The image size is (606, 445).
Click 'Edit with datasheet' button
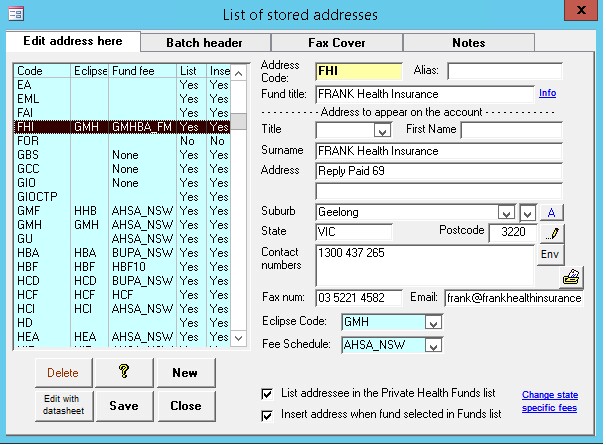pyautogui.click(x=63, y=405)
